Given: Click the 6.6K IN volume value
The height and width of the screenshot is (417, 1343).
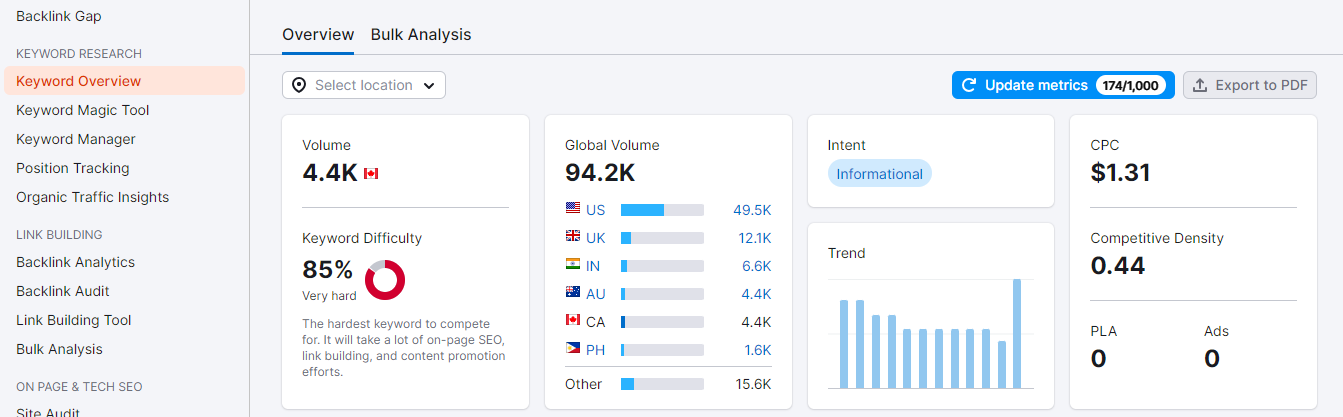Looking at the screenshot, I should (757, 266).
